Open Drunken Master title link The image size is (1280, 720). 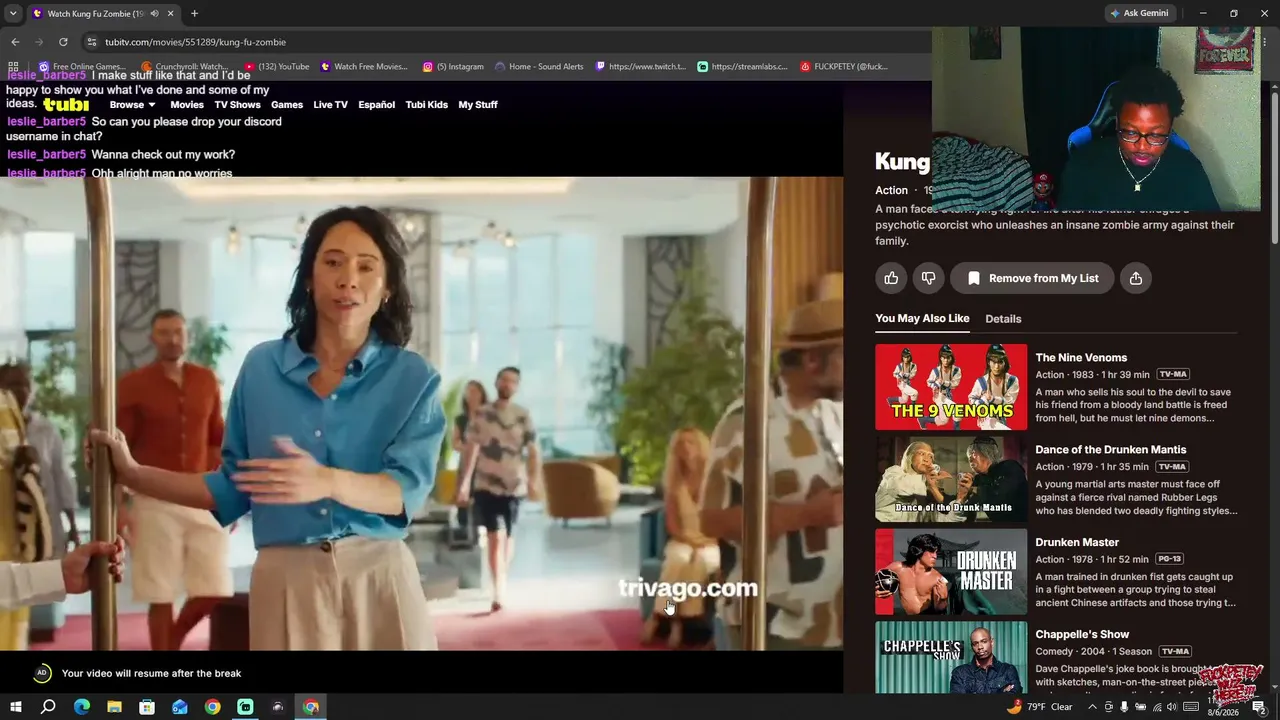[x=1077, y=542]
